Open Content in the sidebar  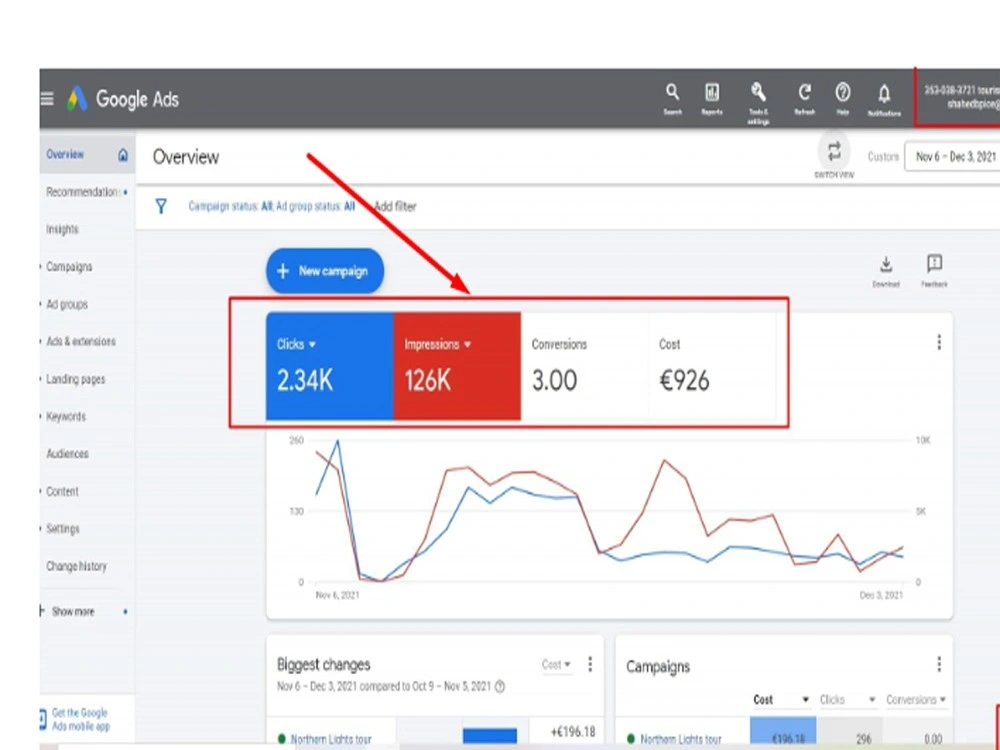(62, 491)
